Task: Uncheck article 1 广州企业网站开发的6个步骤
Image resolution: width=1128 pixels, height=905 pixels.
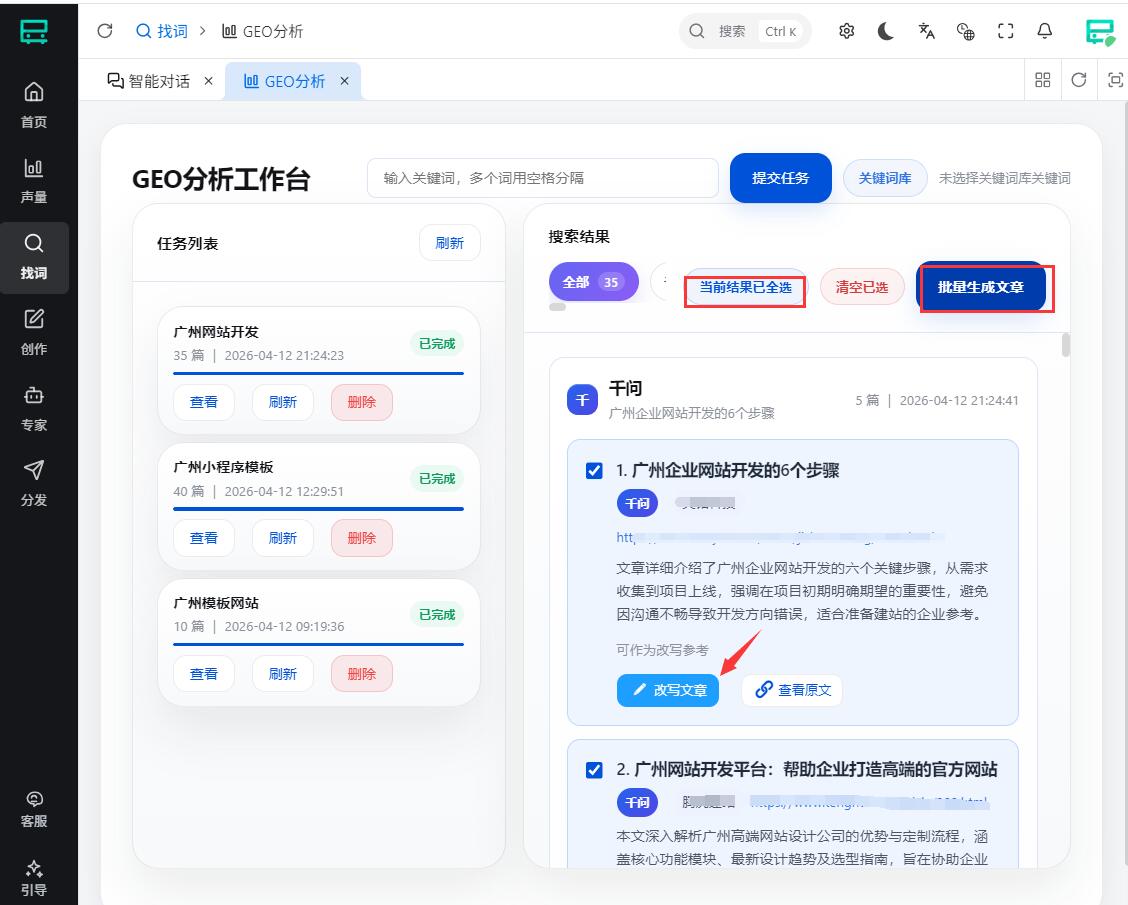Action: (594, 470)
